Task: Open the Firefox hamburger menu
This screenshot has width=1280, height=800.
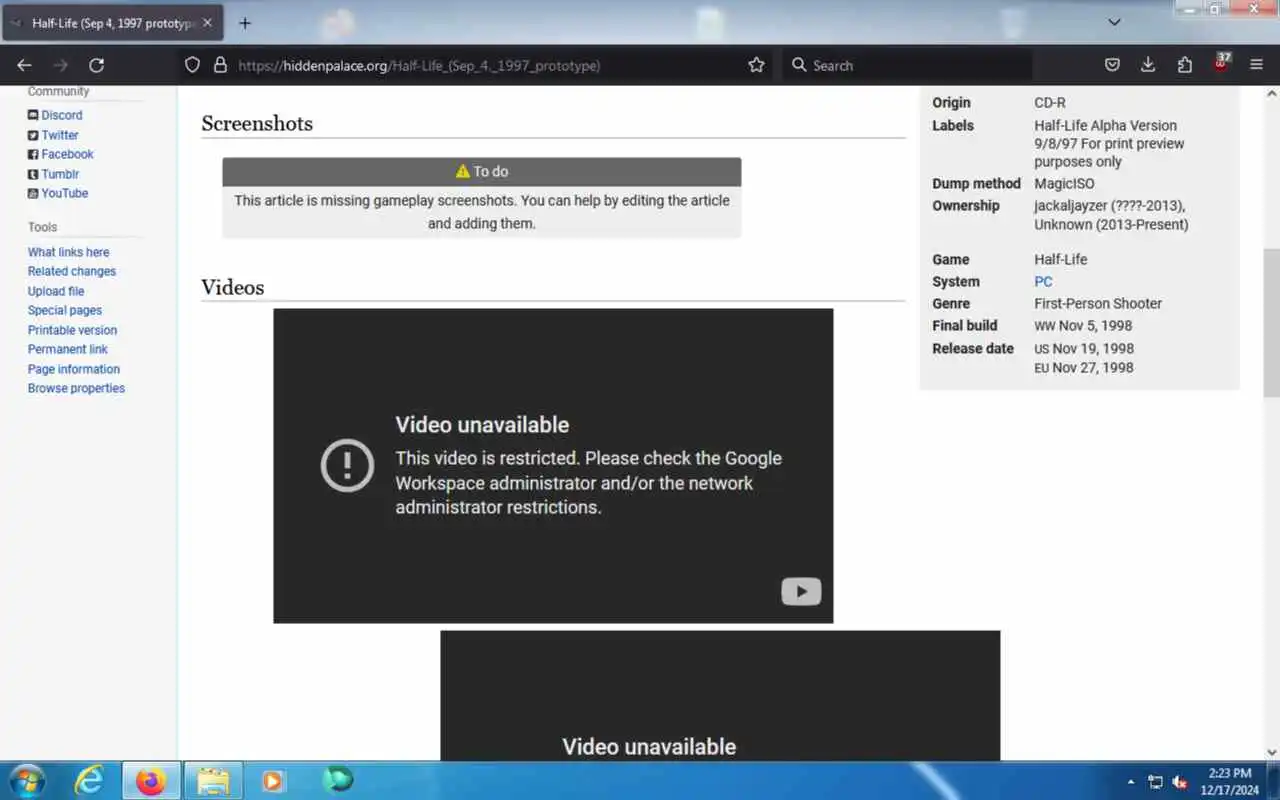Action: click(x=1257, y=65)
